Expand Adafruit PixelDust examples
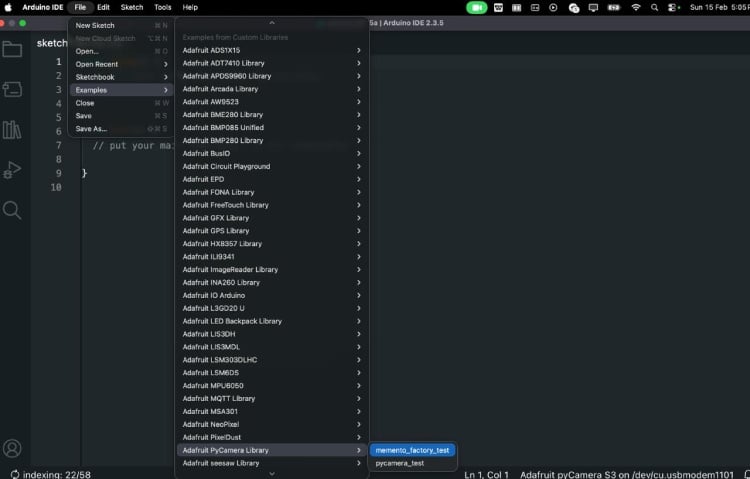Image resolution: width=750 pixels, height=479 pixels. point(272,437)
